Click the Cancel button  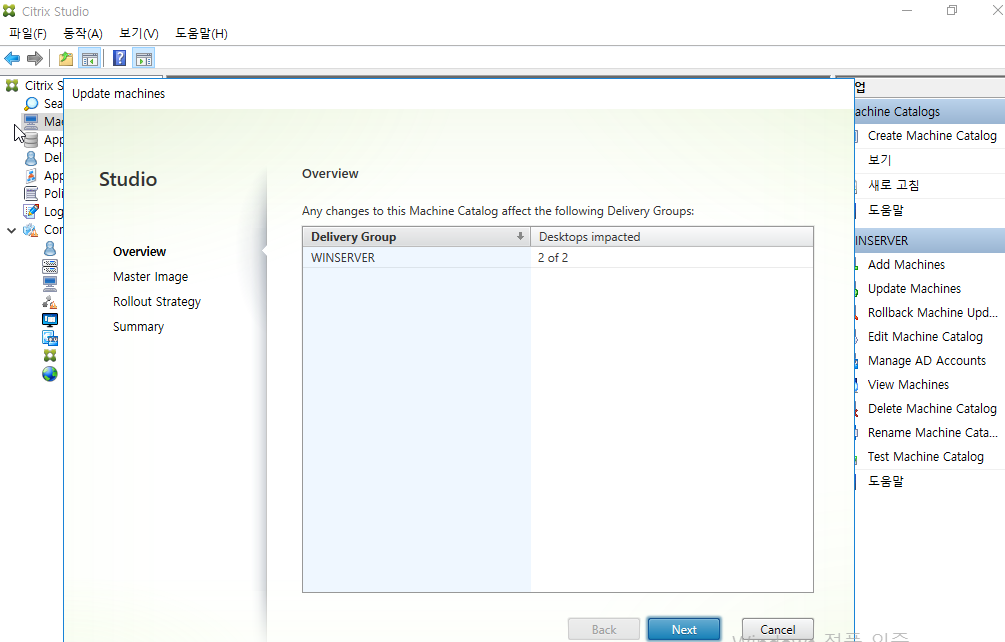pyautogui.click(x=777, y=630)
